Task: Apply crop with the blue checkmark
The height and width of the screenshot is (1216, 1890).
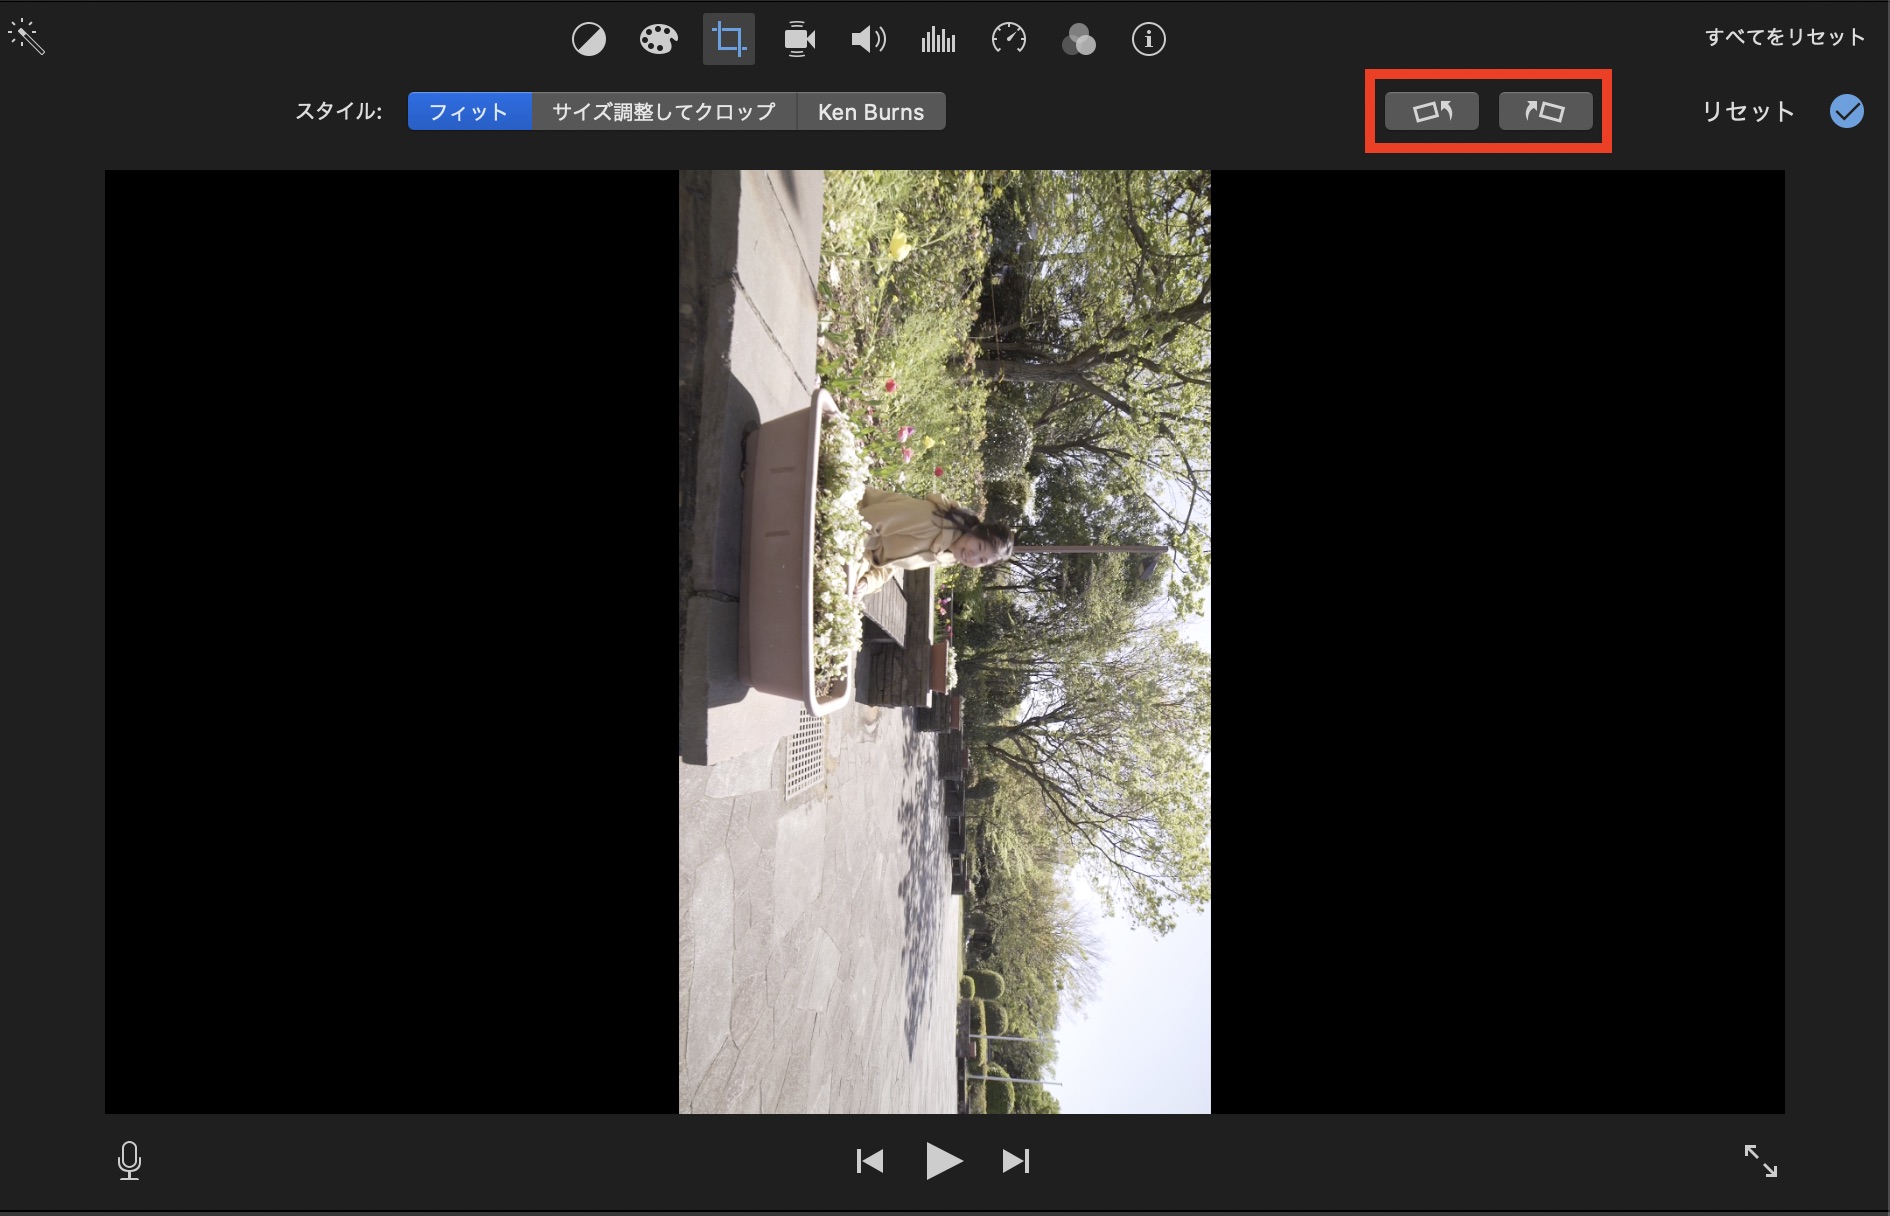Action: pyautogui.click(x=1847, y=111)
